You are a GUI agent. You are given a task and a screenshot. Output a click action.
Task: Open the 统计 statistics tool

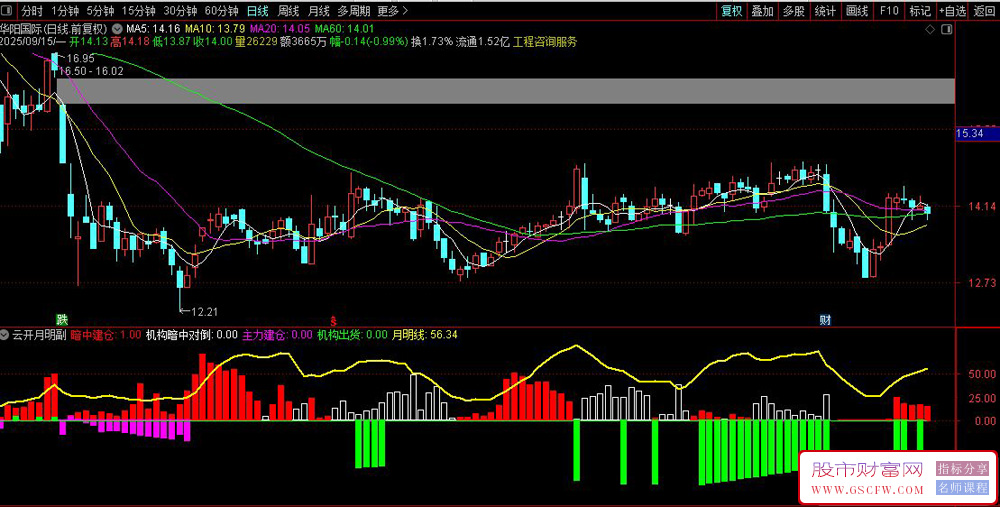825,11
